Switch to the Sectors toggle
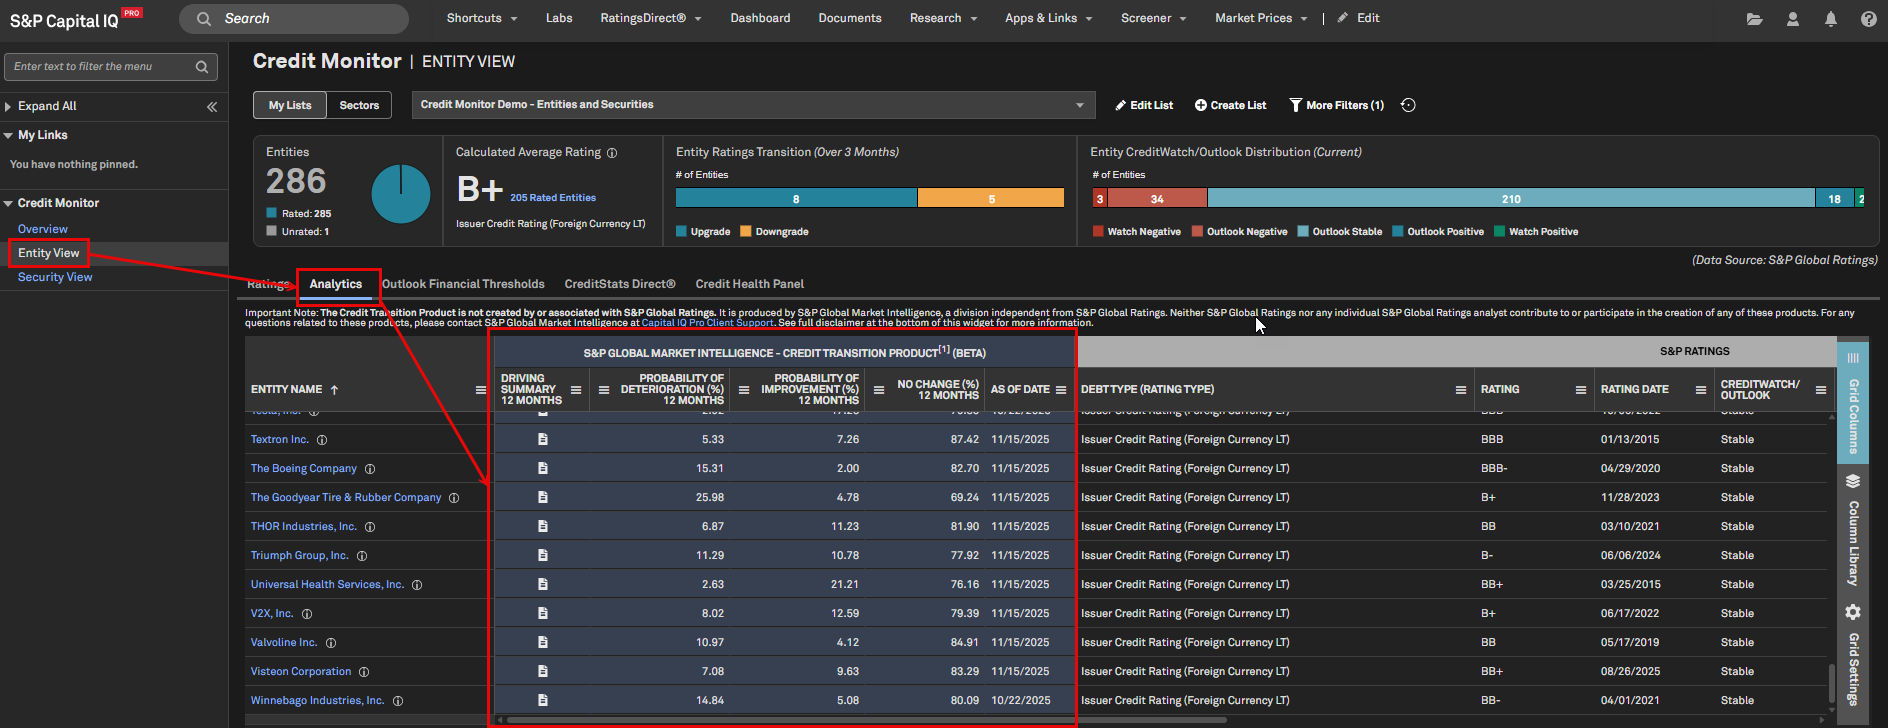Viewport: 1888px width, 728px height. [x=359, y=105]
